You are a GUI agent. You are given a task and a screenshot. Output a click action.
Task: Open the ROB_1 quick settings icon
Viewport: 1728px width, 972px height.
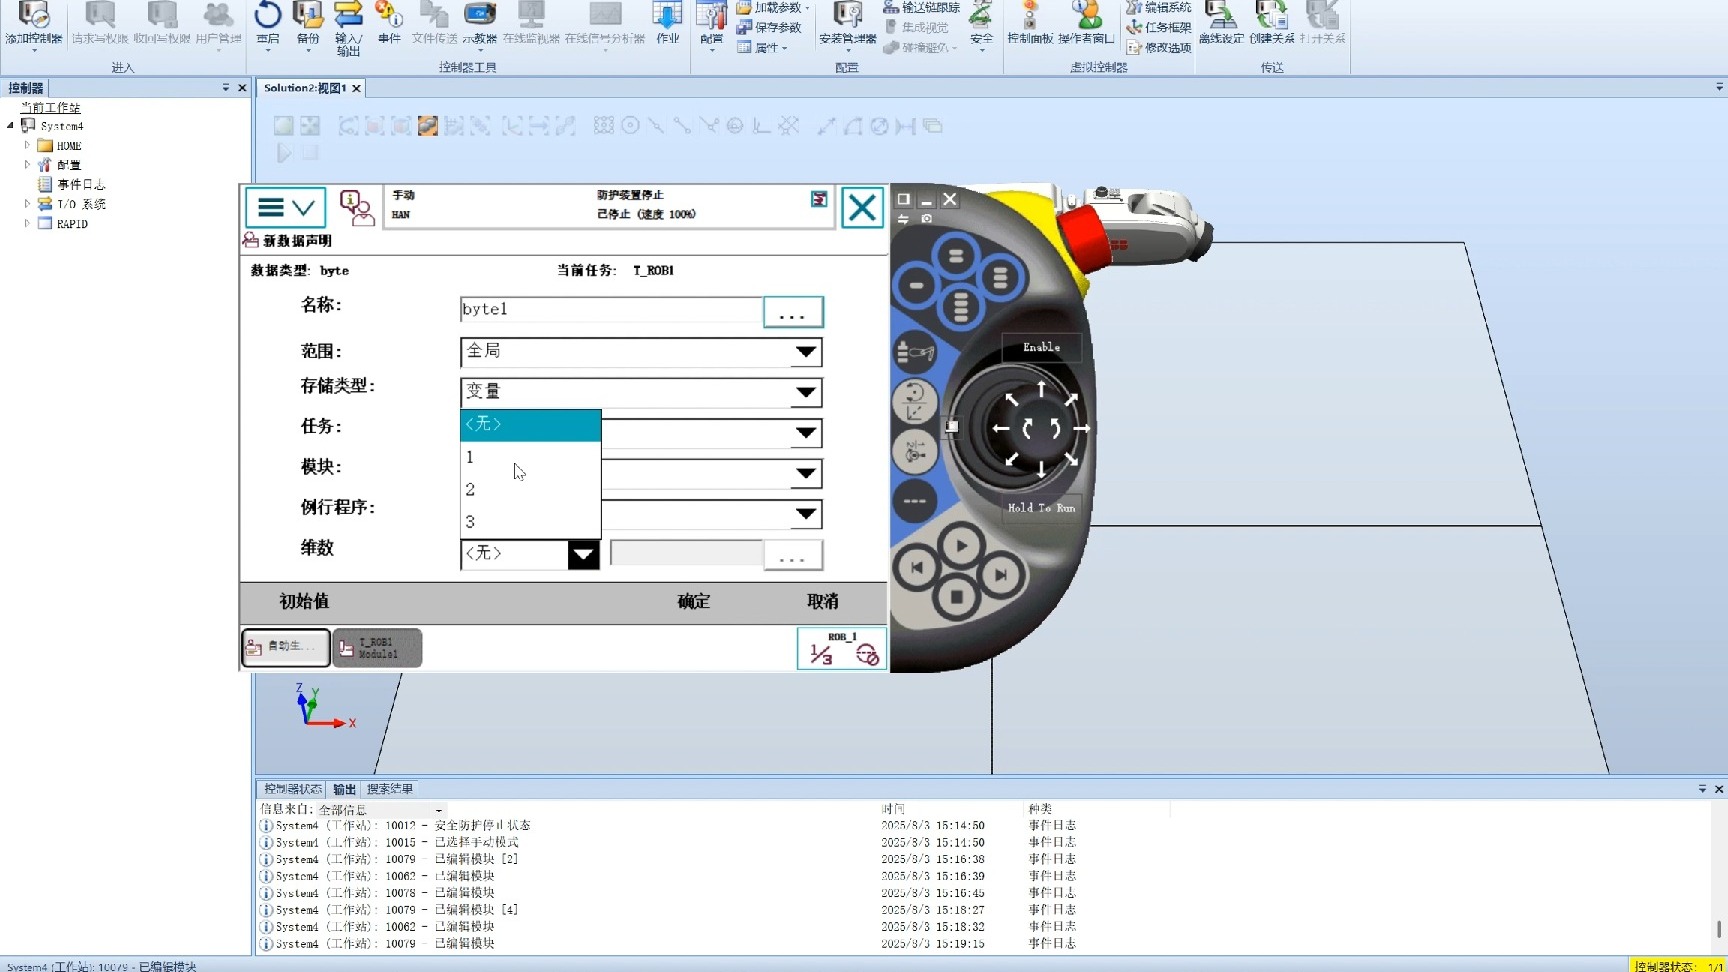841,649
